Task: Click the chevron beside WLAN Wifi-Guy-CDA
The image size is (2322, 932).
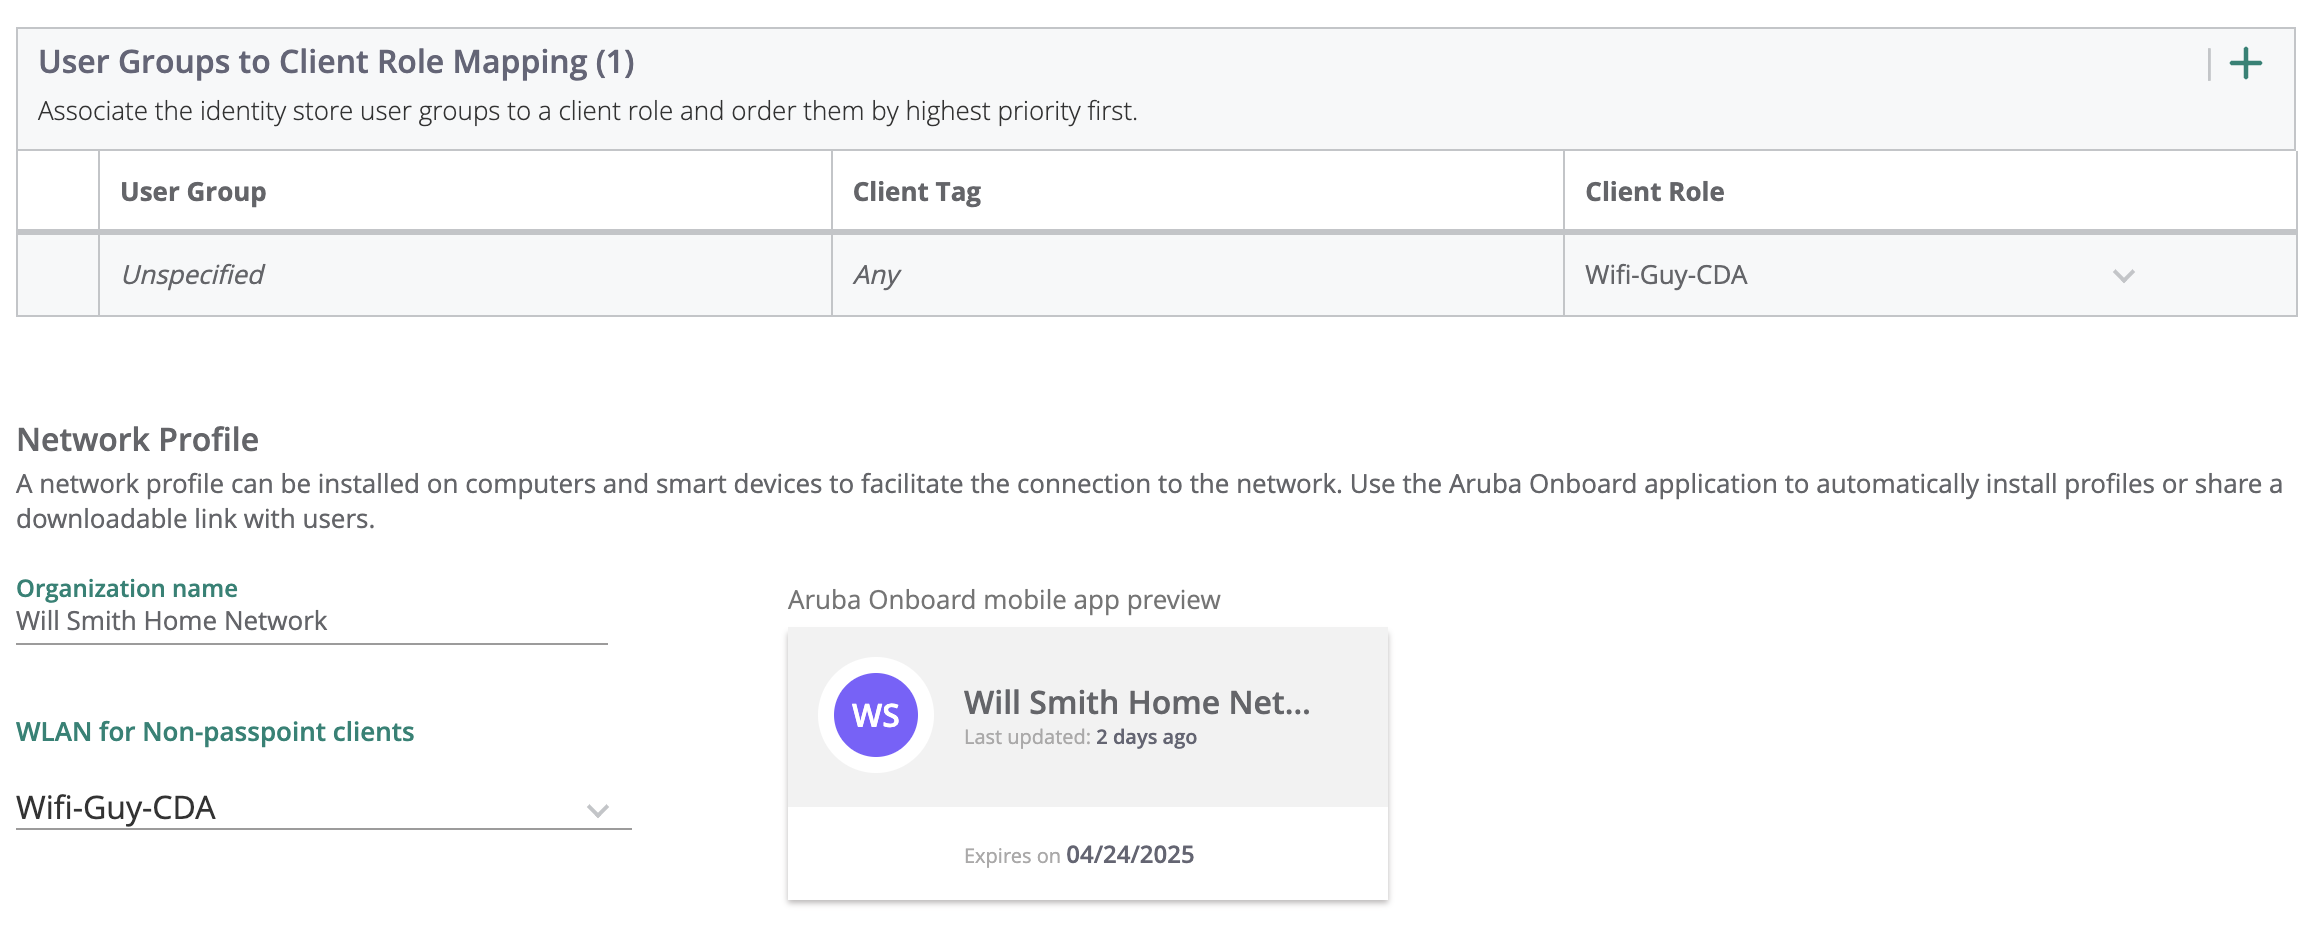Action: point(598,810)
